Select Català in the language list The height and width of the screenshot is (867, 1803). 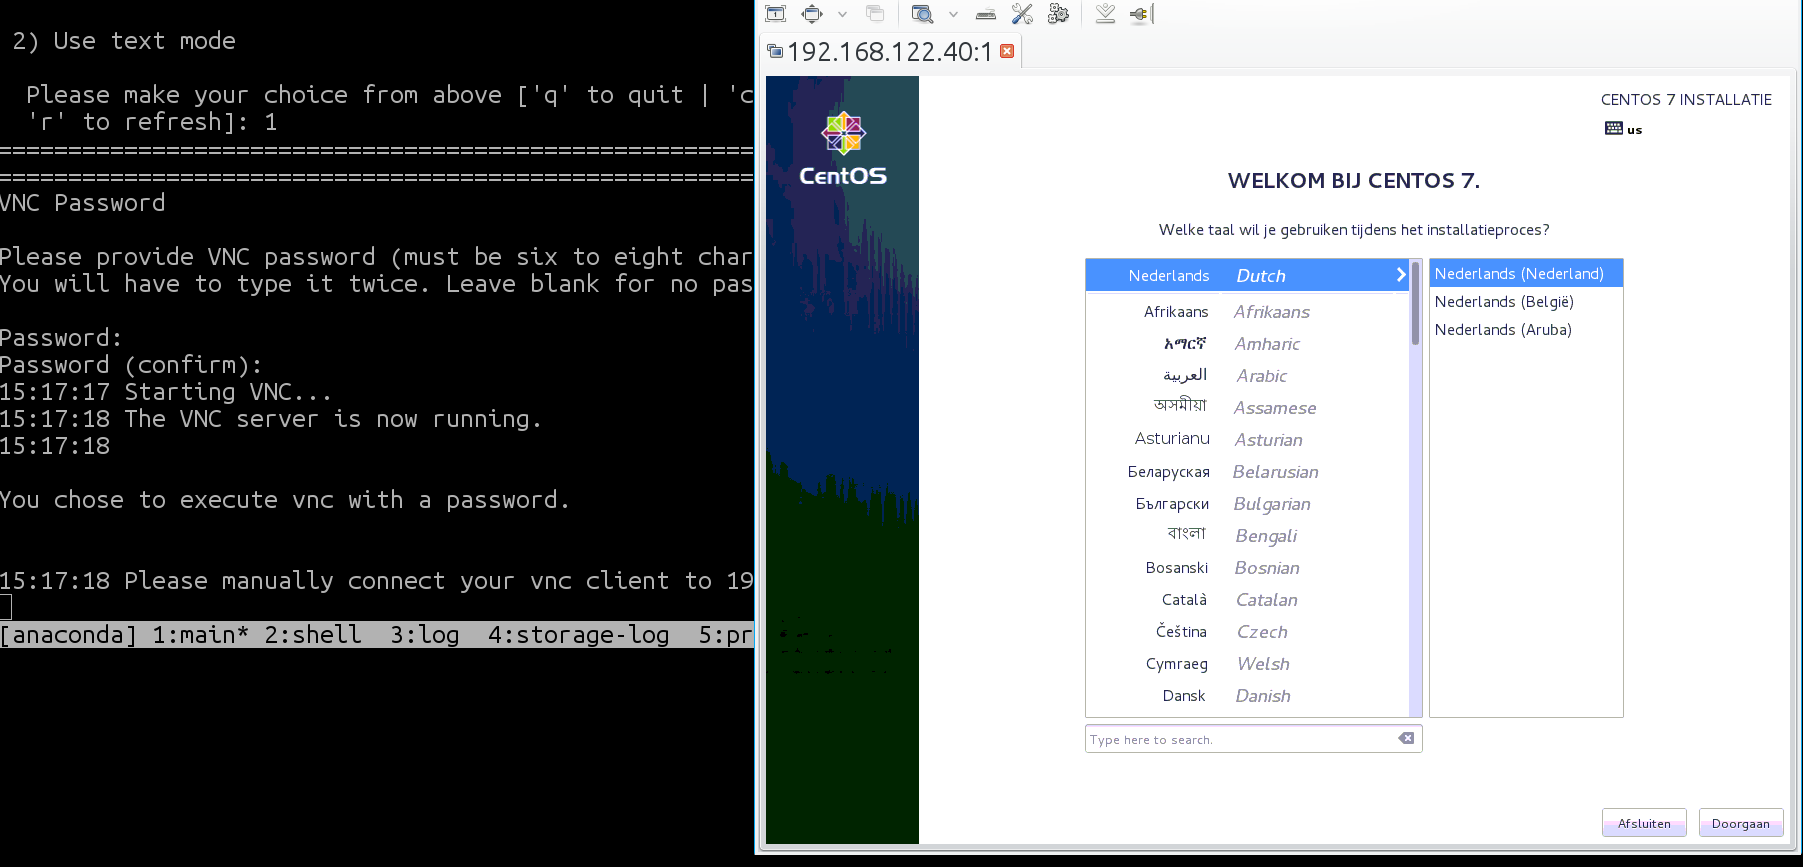click(x=1247, y=600)
